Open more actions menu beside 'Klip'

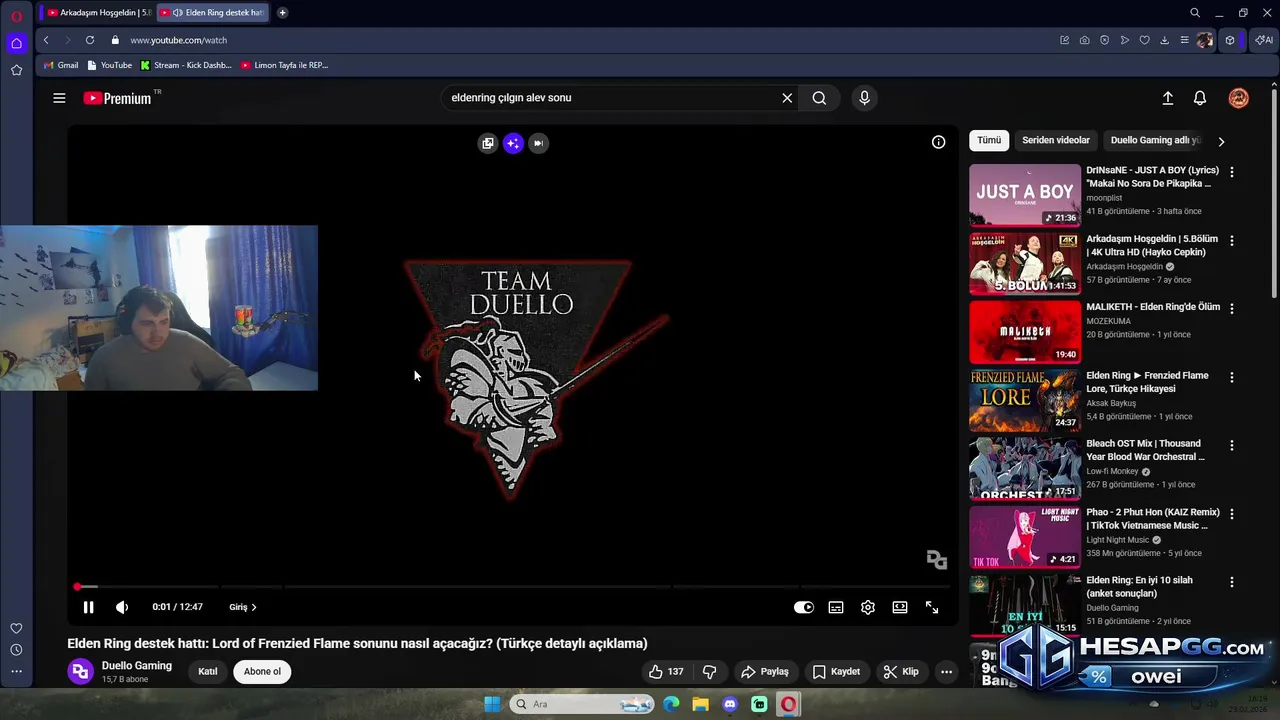coord(946,672)
